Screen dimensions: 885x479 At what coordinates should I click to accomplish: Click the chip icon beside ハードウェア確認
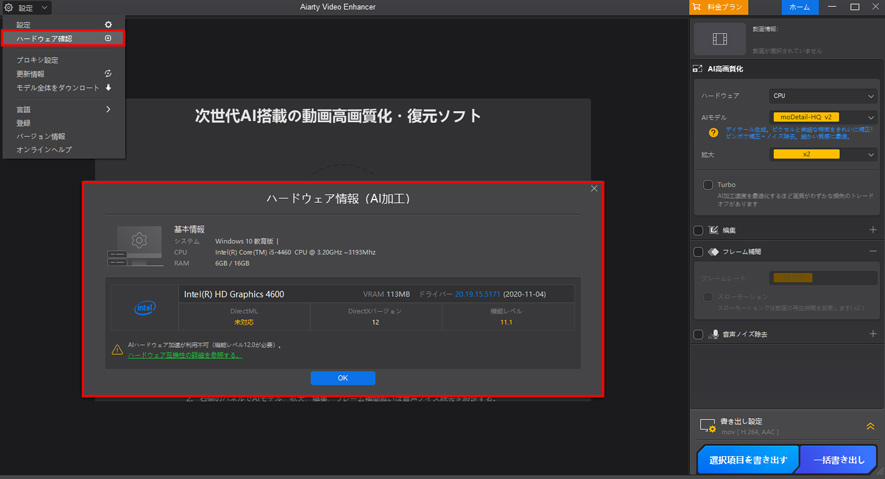[108, 38]
